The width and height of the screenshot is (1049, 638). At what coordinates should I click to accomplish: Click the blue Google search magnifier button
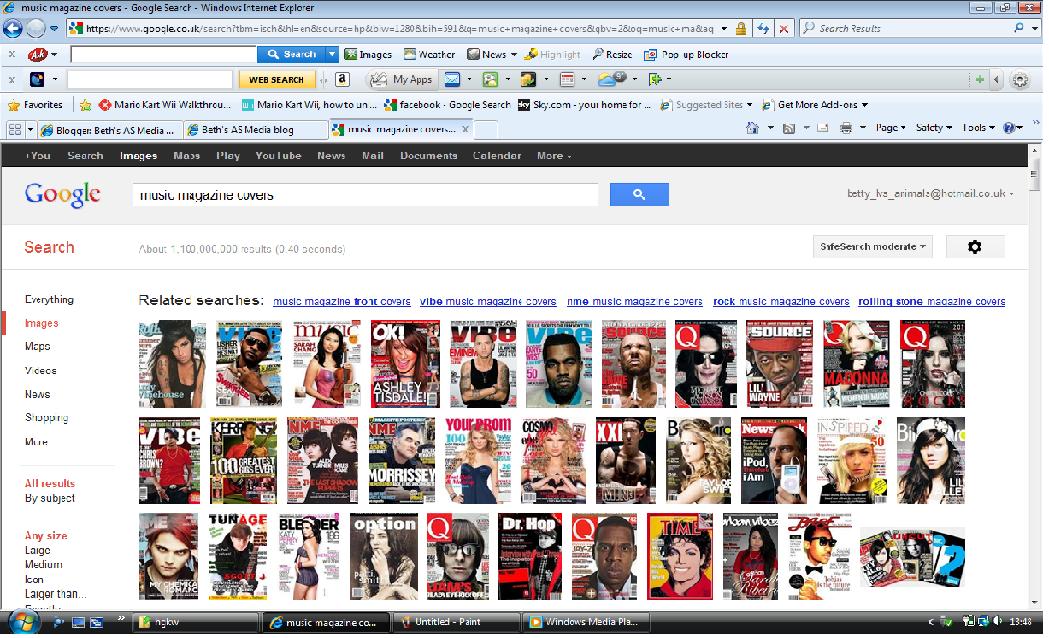point(639,194)
